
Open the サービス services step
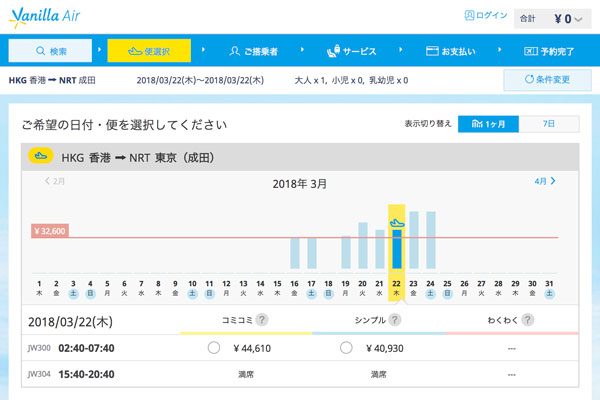point(352,51)
